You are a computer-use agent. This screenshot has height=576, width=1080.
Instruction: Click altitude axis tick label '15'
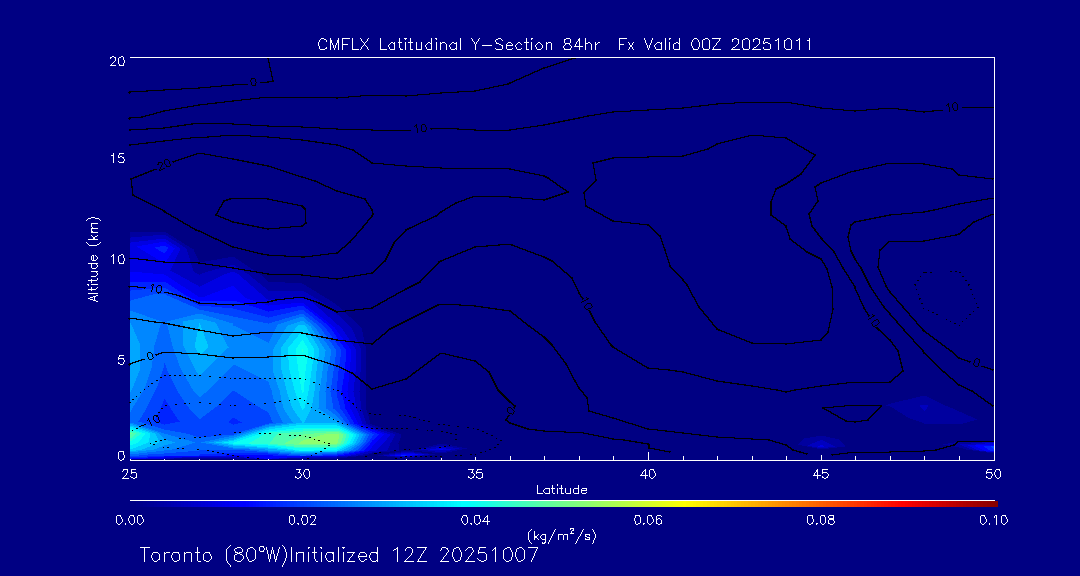[x=116, y=159]
